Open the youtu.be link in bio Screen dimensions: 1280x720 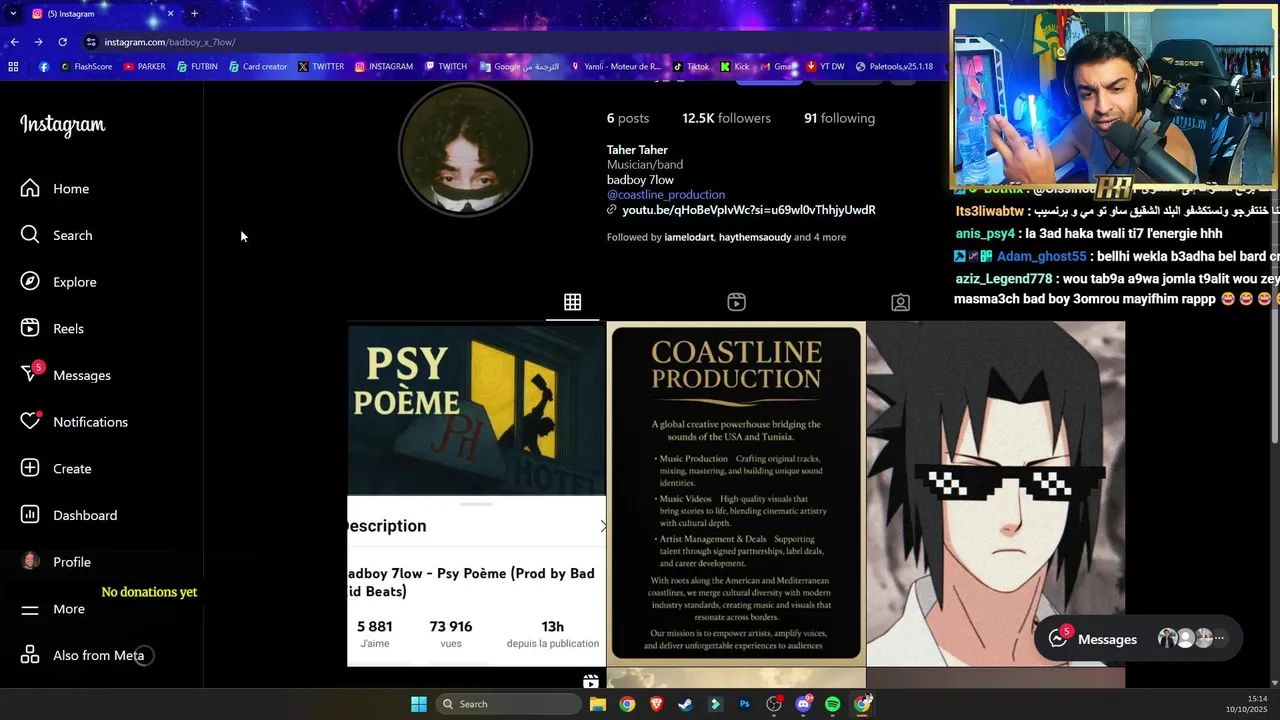point(748,210)
